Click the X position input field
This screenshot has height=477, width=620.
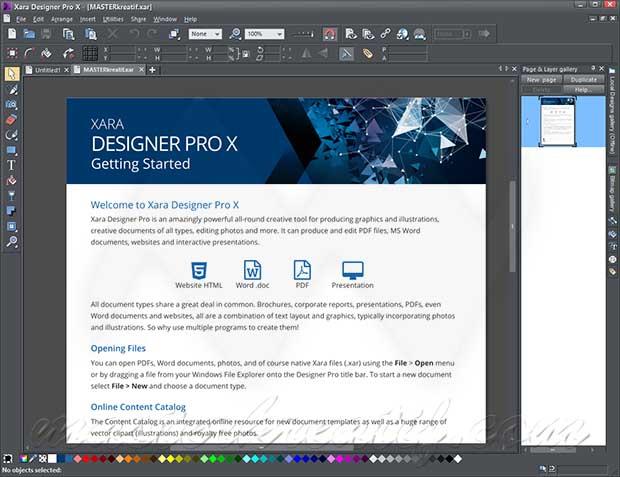(x=122, y=50)
